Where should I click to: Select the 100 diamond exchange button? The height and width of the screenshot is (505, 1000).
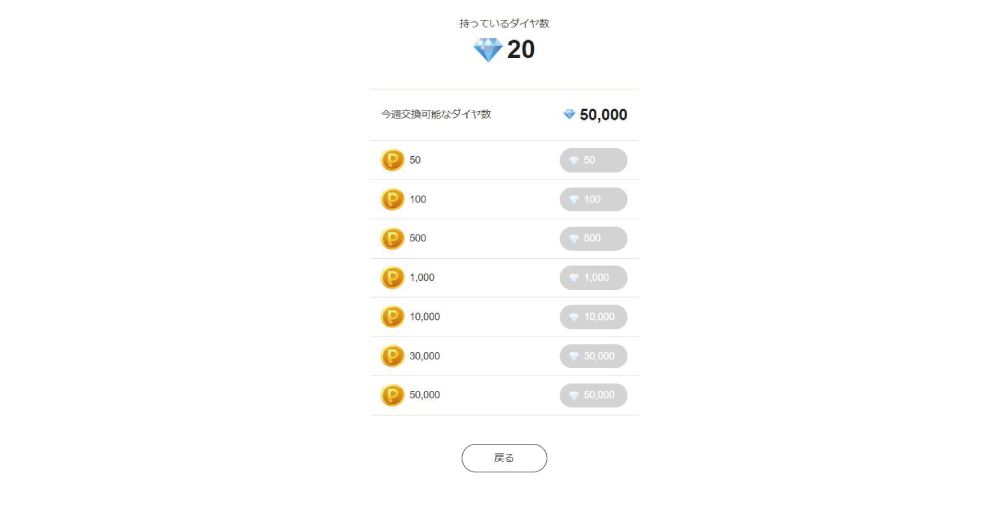pos(593,200)
